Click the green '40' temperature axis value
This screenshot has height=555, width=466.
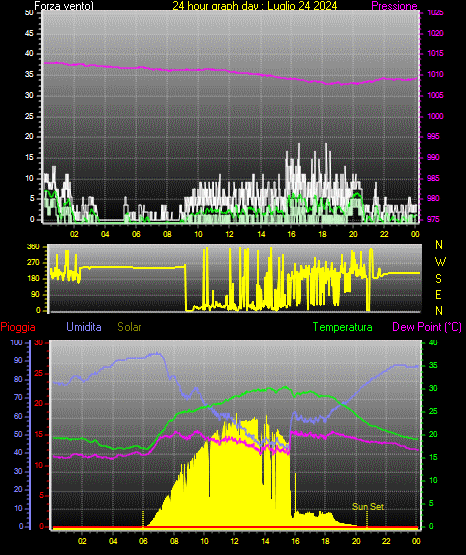(x=433, y=342)
